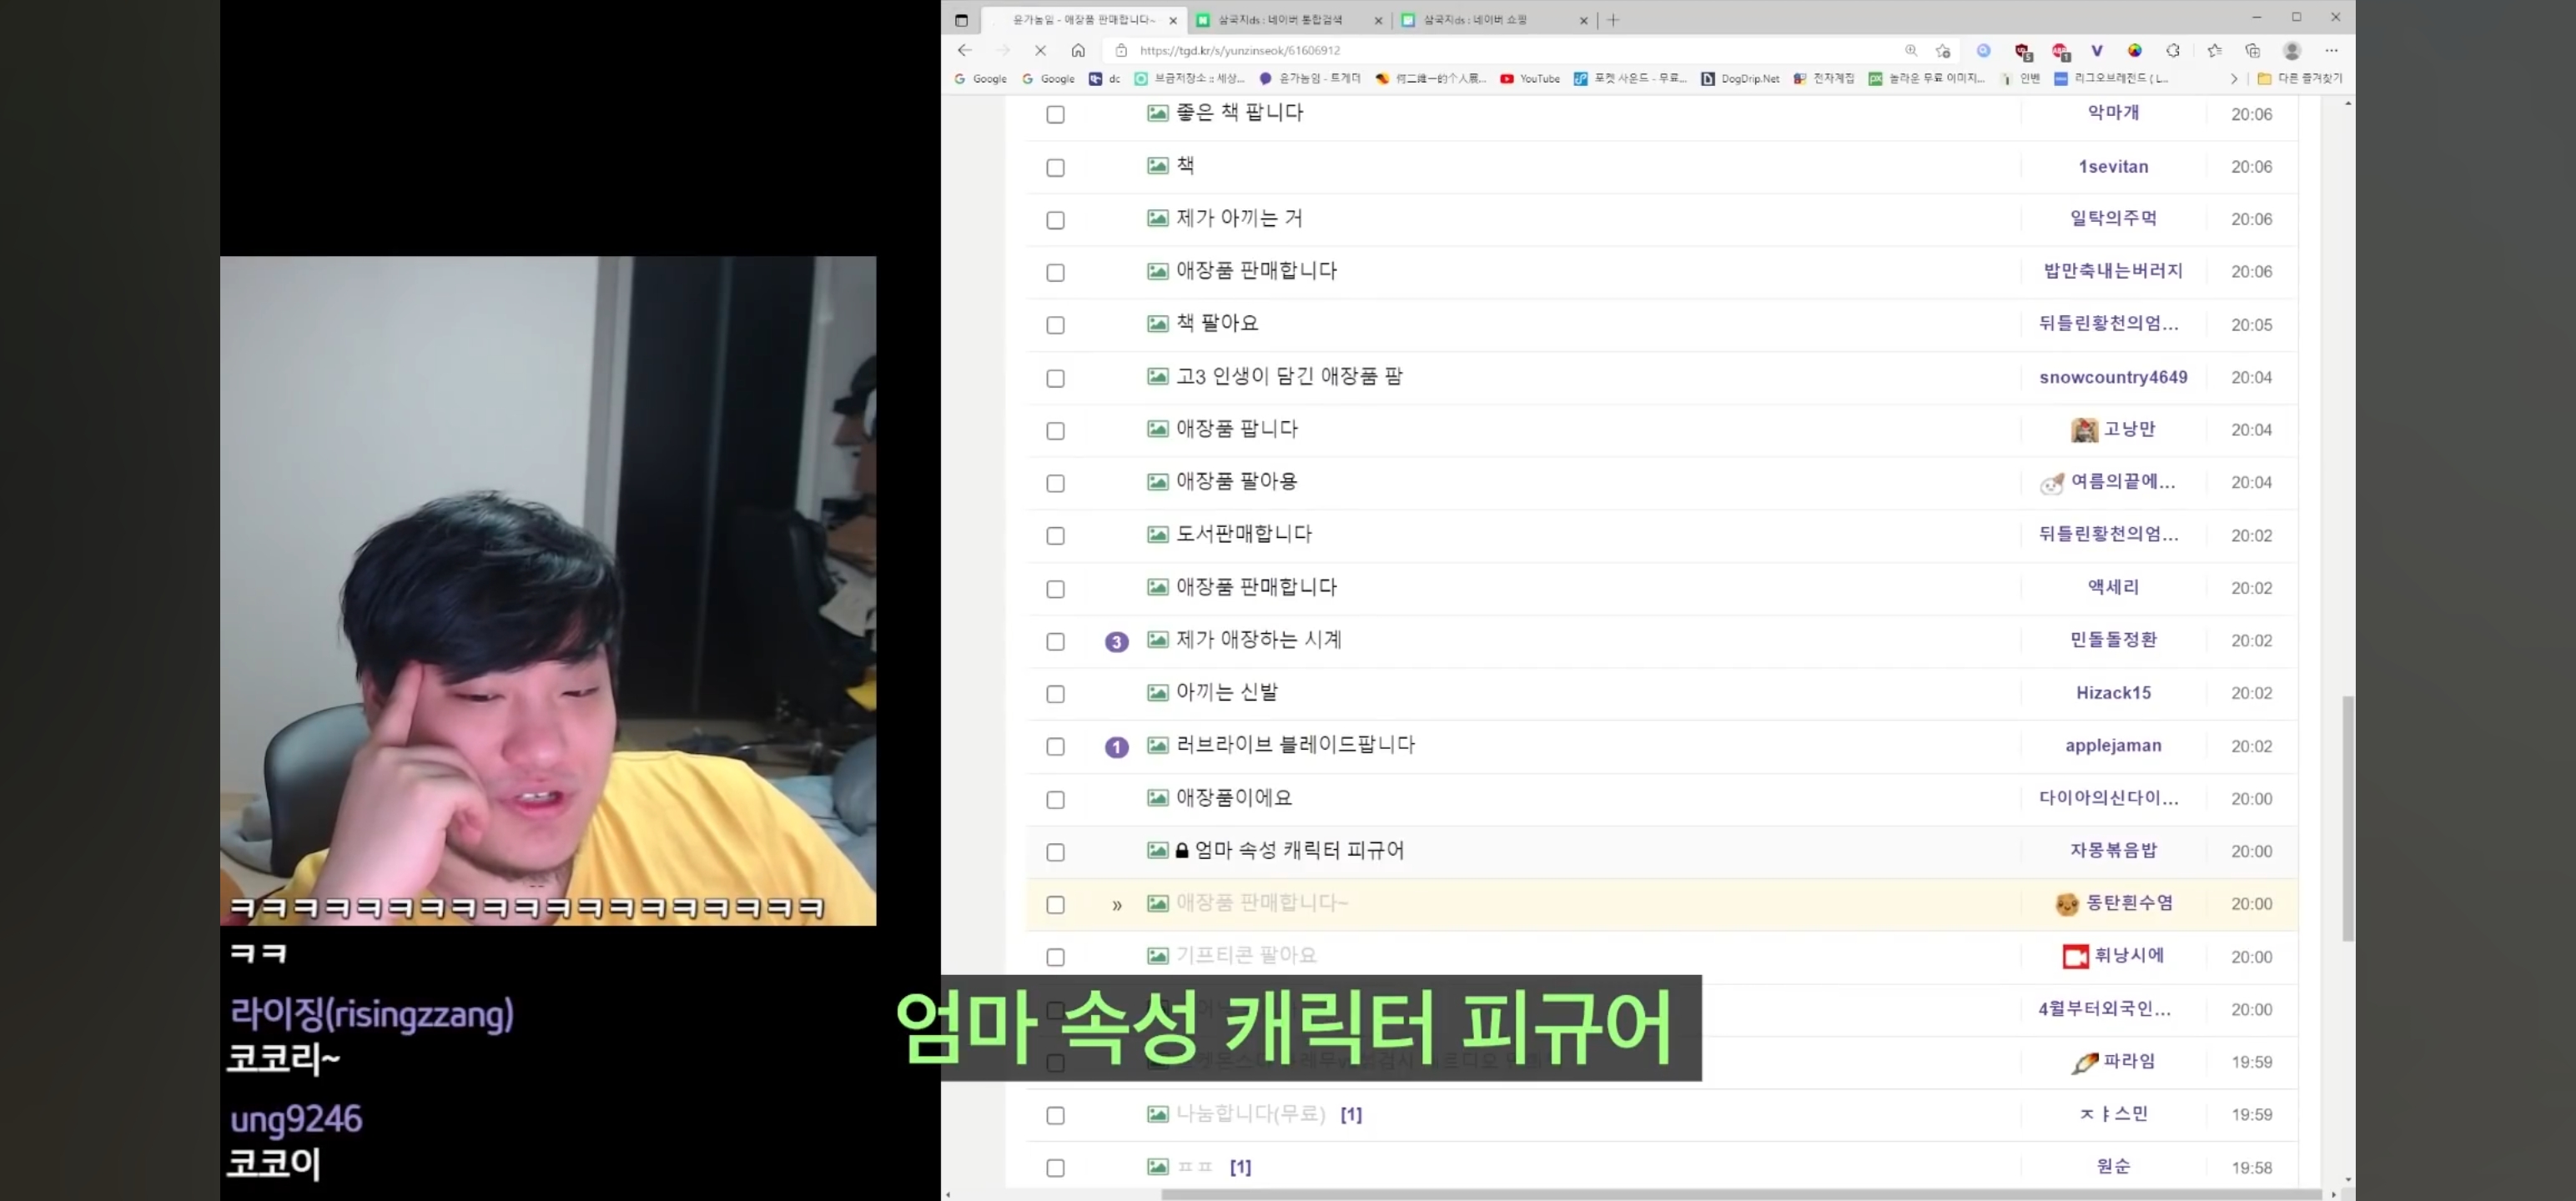Expand the bookmarks overflow chevron

2234,78
